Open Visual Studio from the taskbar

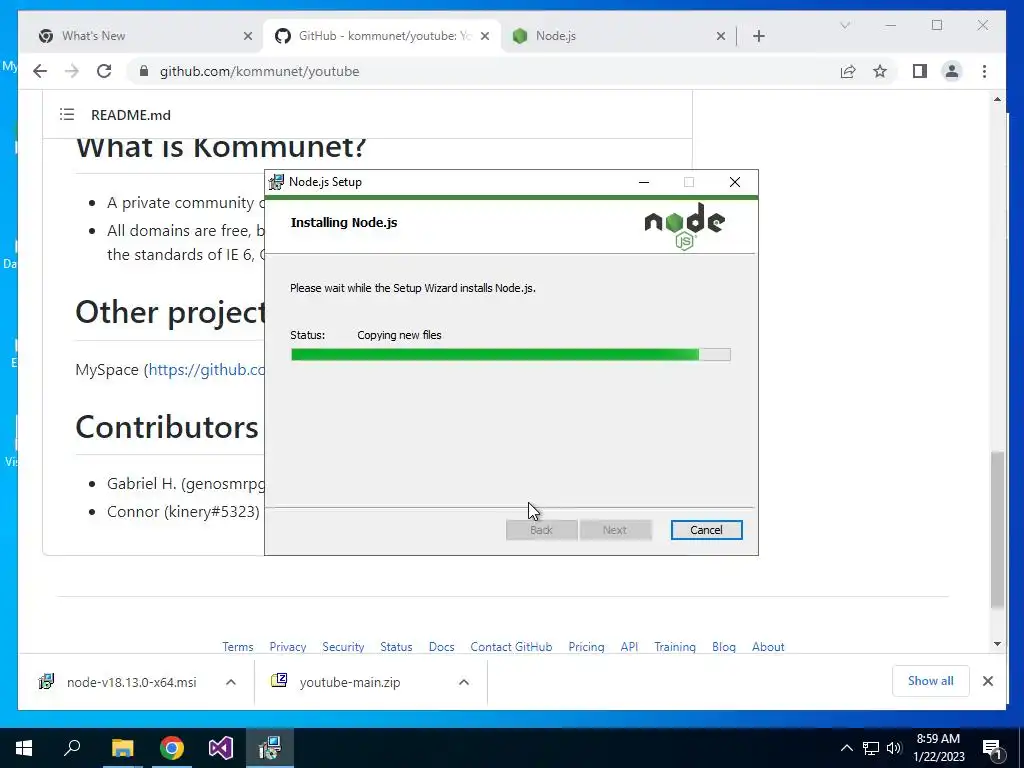tap(221, 748)
